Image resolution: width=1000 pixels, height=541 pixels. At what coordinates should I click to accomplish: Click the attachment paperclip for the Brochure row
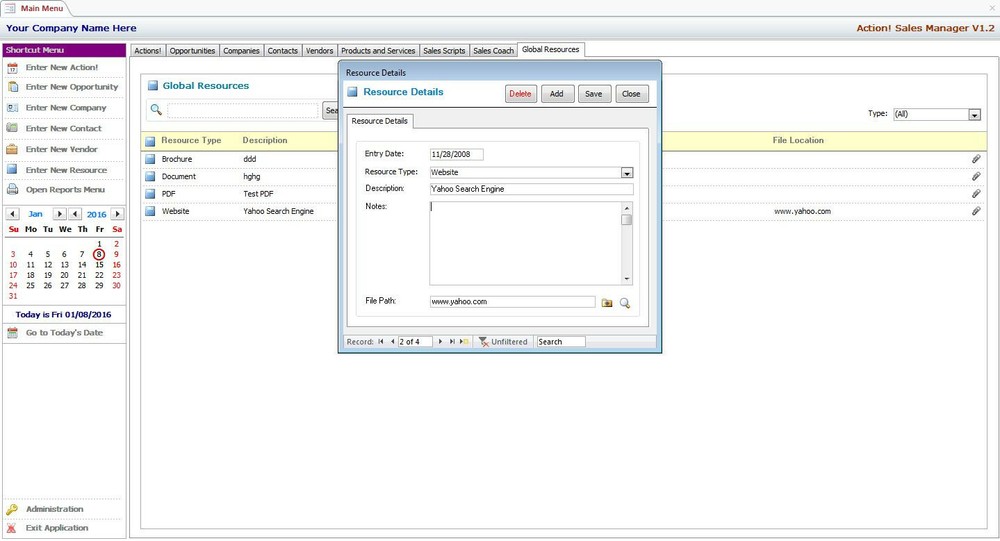pos(976,159)
